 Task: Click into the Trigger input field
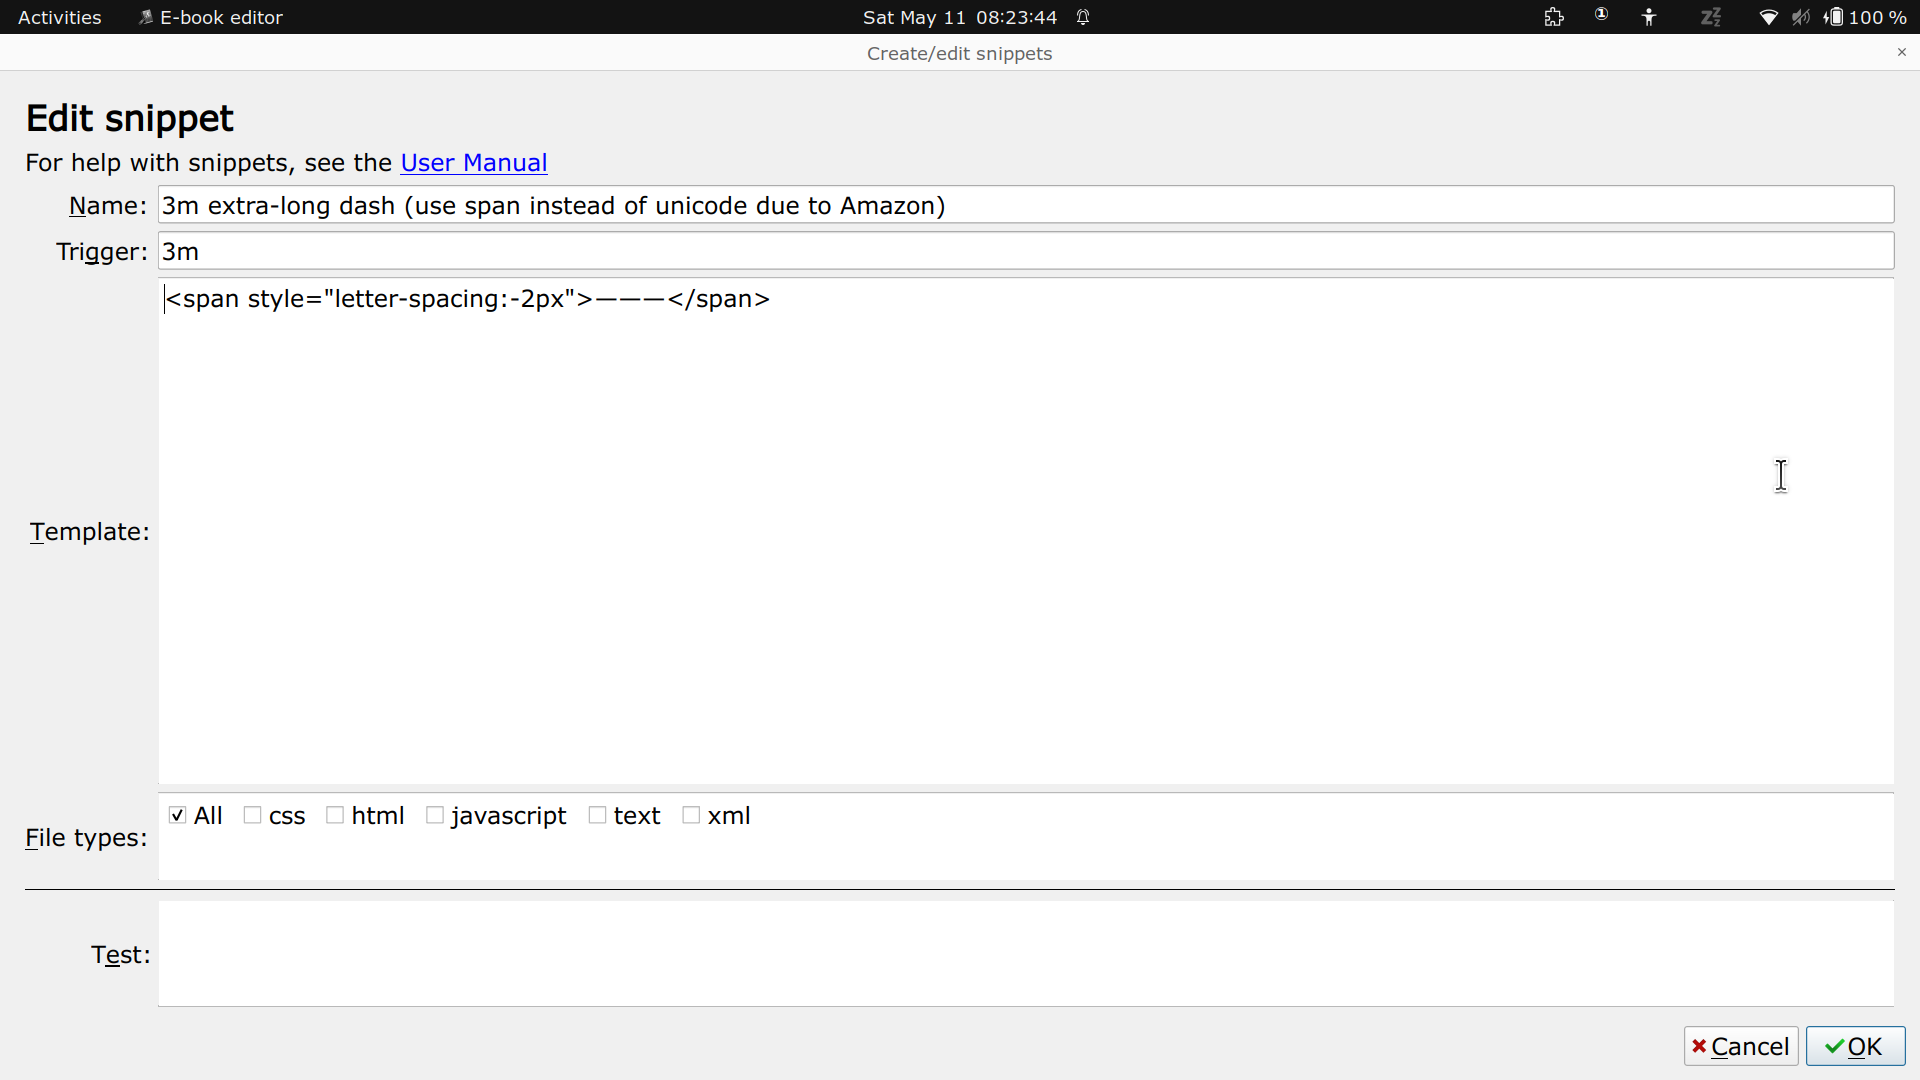[x=1025, y=251]
